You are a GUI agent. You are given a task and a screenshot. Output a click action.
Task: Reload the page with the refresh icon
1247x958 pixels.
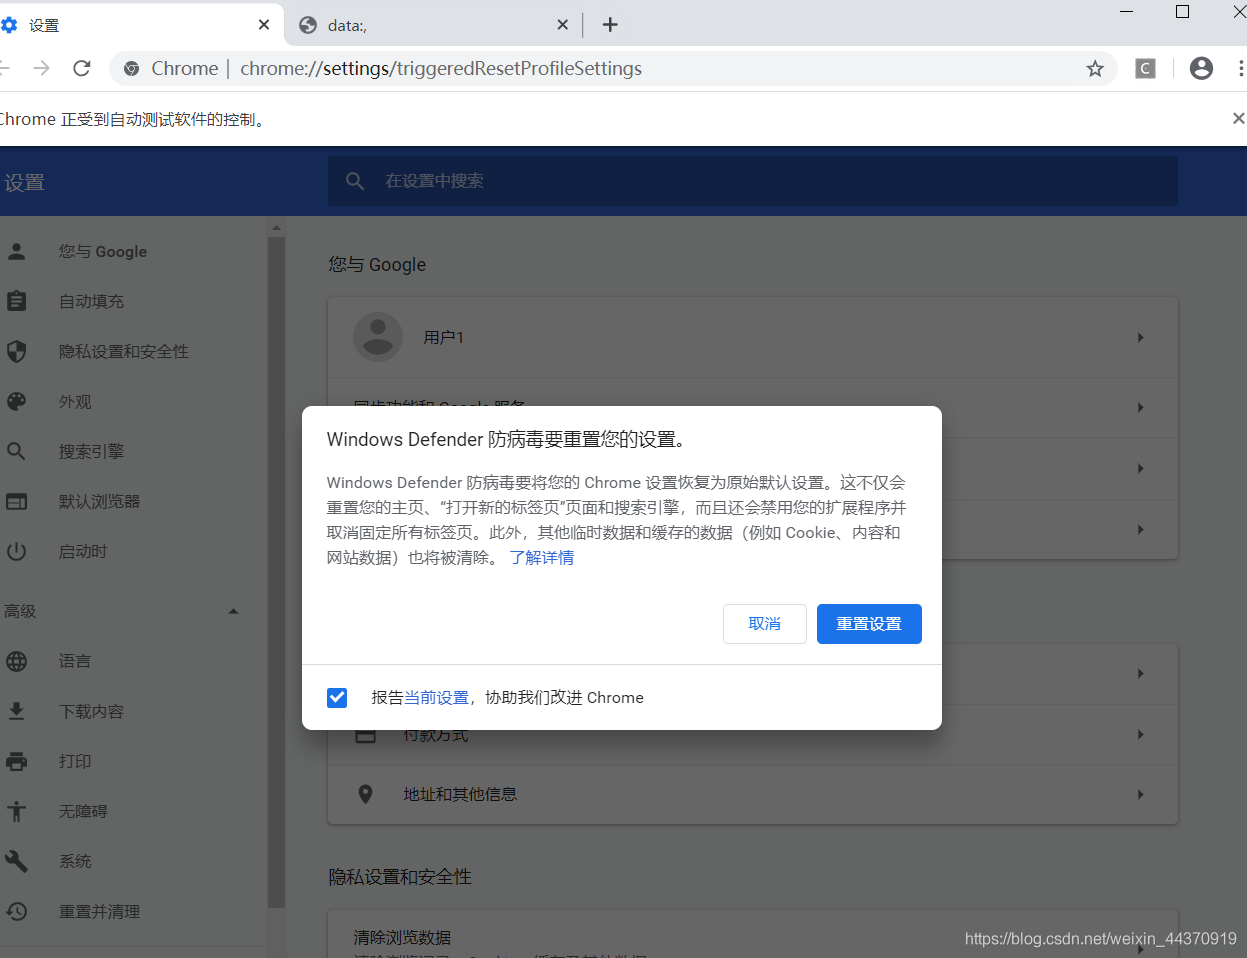click(82, 68)
